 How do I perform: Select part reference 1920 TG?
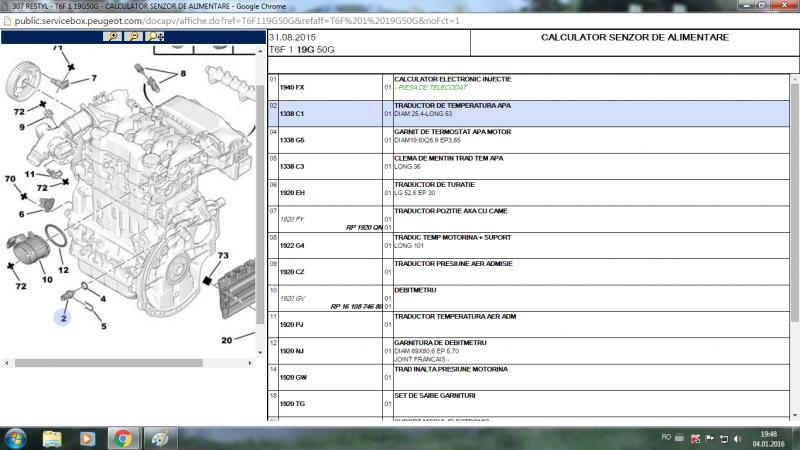(292, 404)
